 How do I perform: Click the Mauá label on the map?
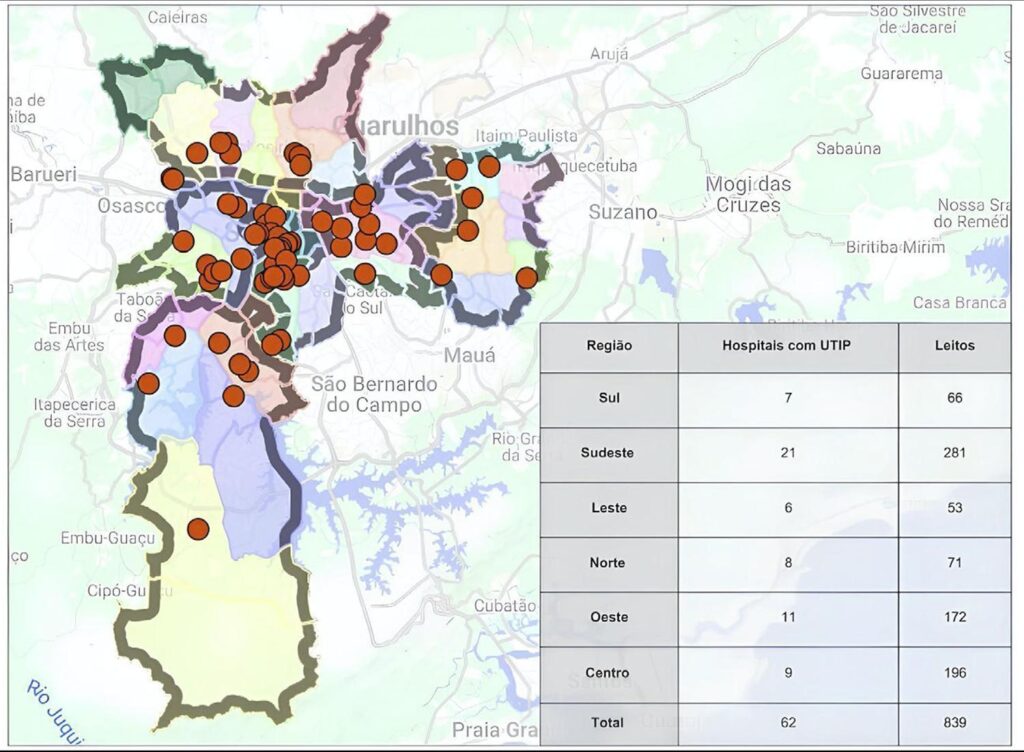coord(469,354)
